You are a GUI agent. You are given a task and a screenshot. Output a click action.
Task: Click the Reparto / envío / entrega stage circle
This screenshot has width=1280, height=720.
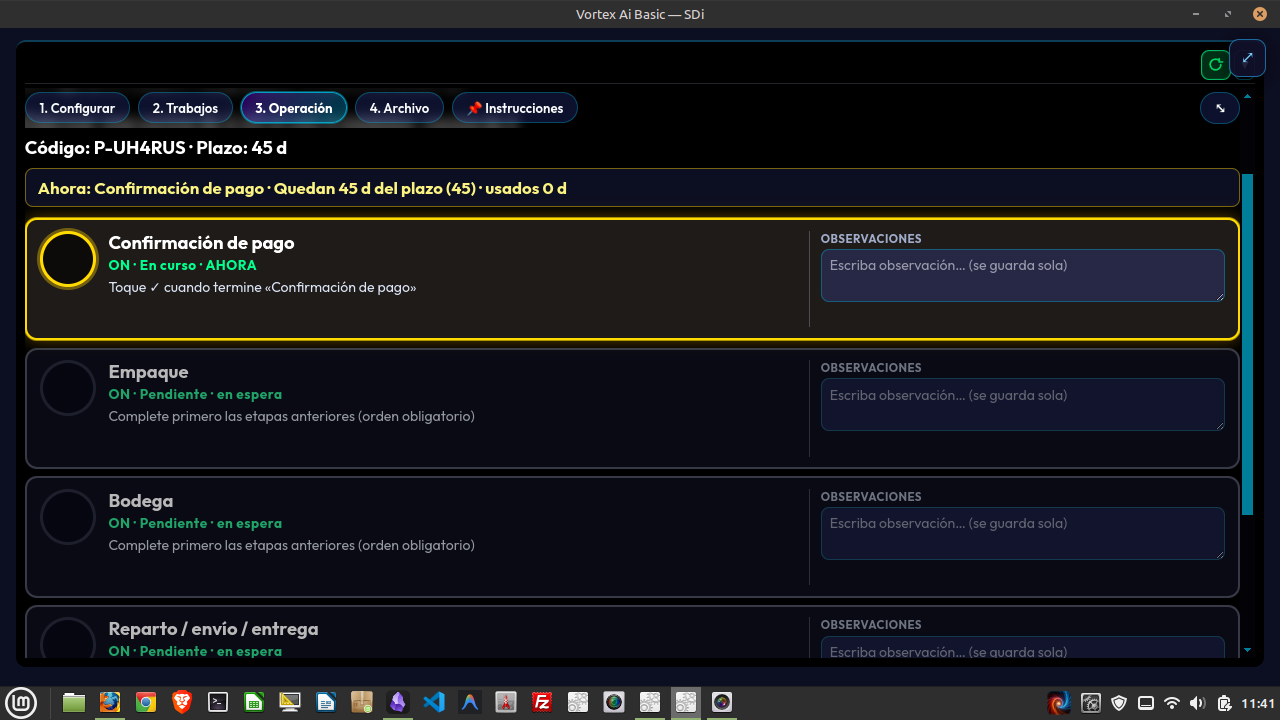click(x=68, y=639)
